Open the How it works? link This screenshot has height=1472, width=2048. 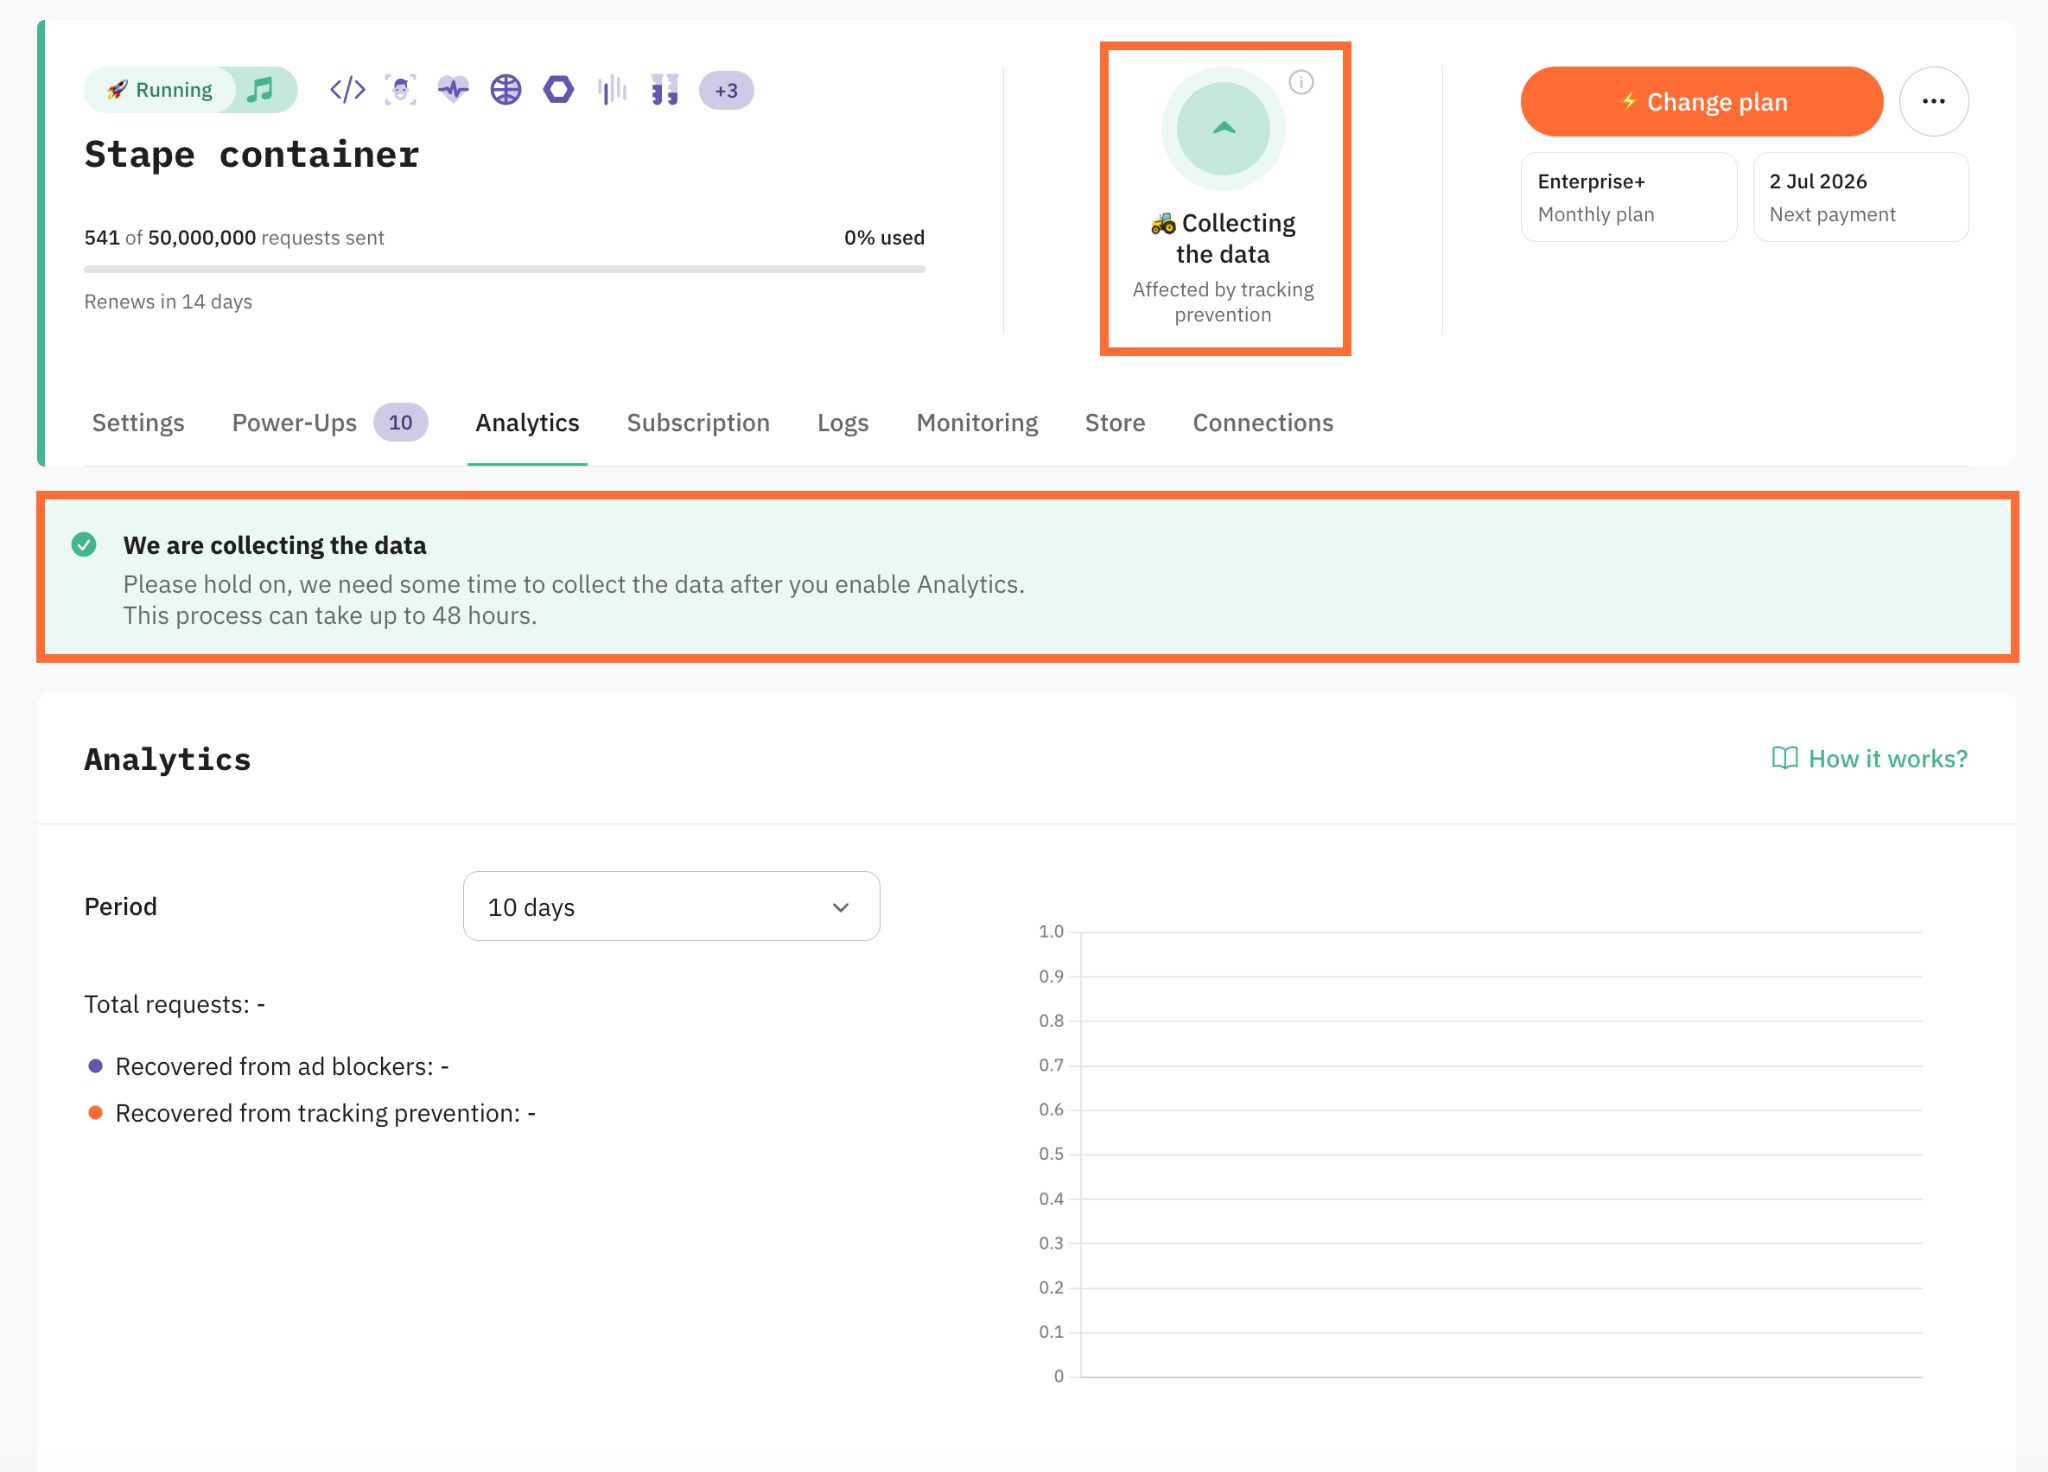pyautogui.click(x=1869, y=759)
